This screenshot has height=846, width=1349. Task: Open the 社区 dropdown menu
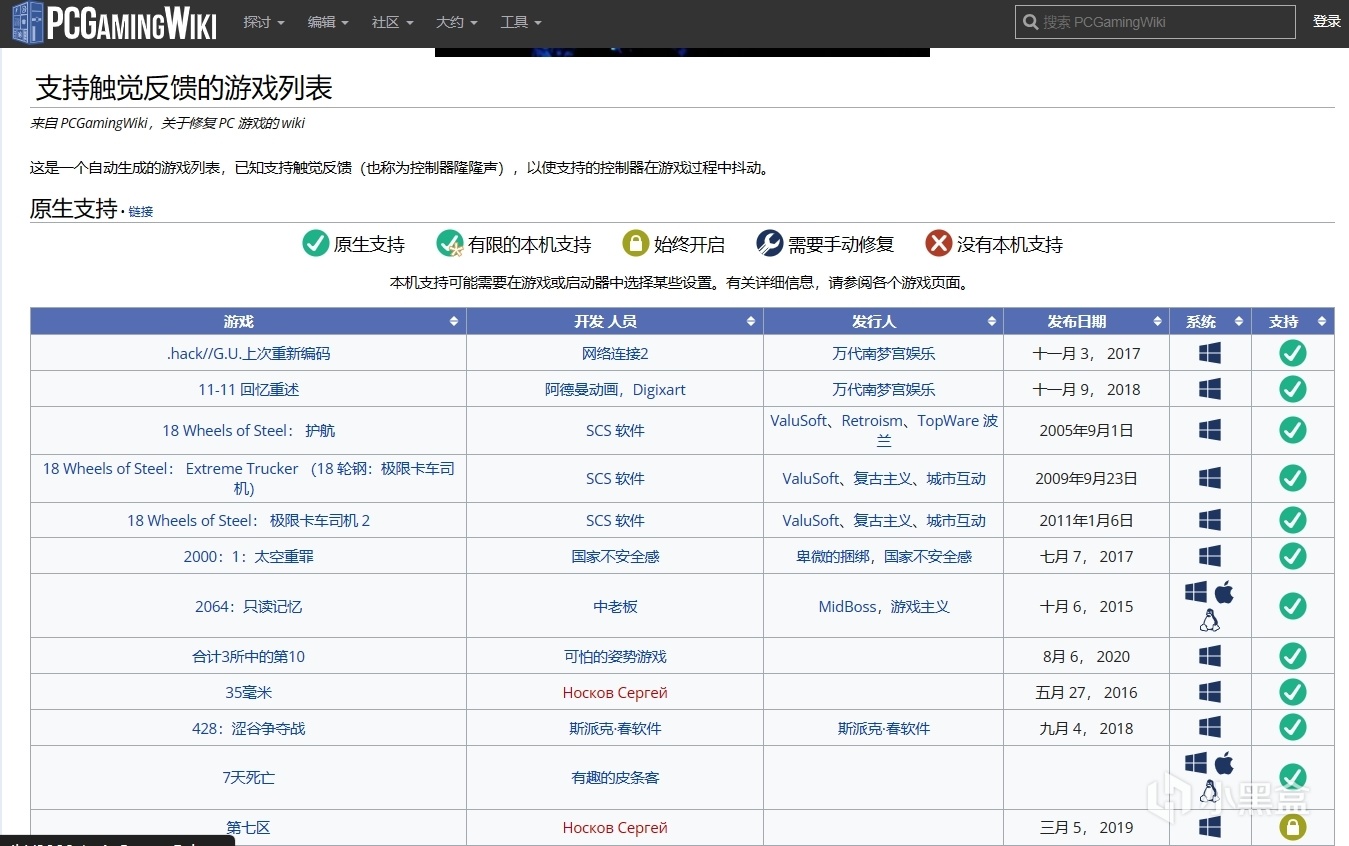(392, 22)
